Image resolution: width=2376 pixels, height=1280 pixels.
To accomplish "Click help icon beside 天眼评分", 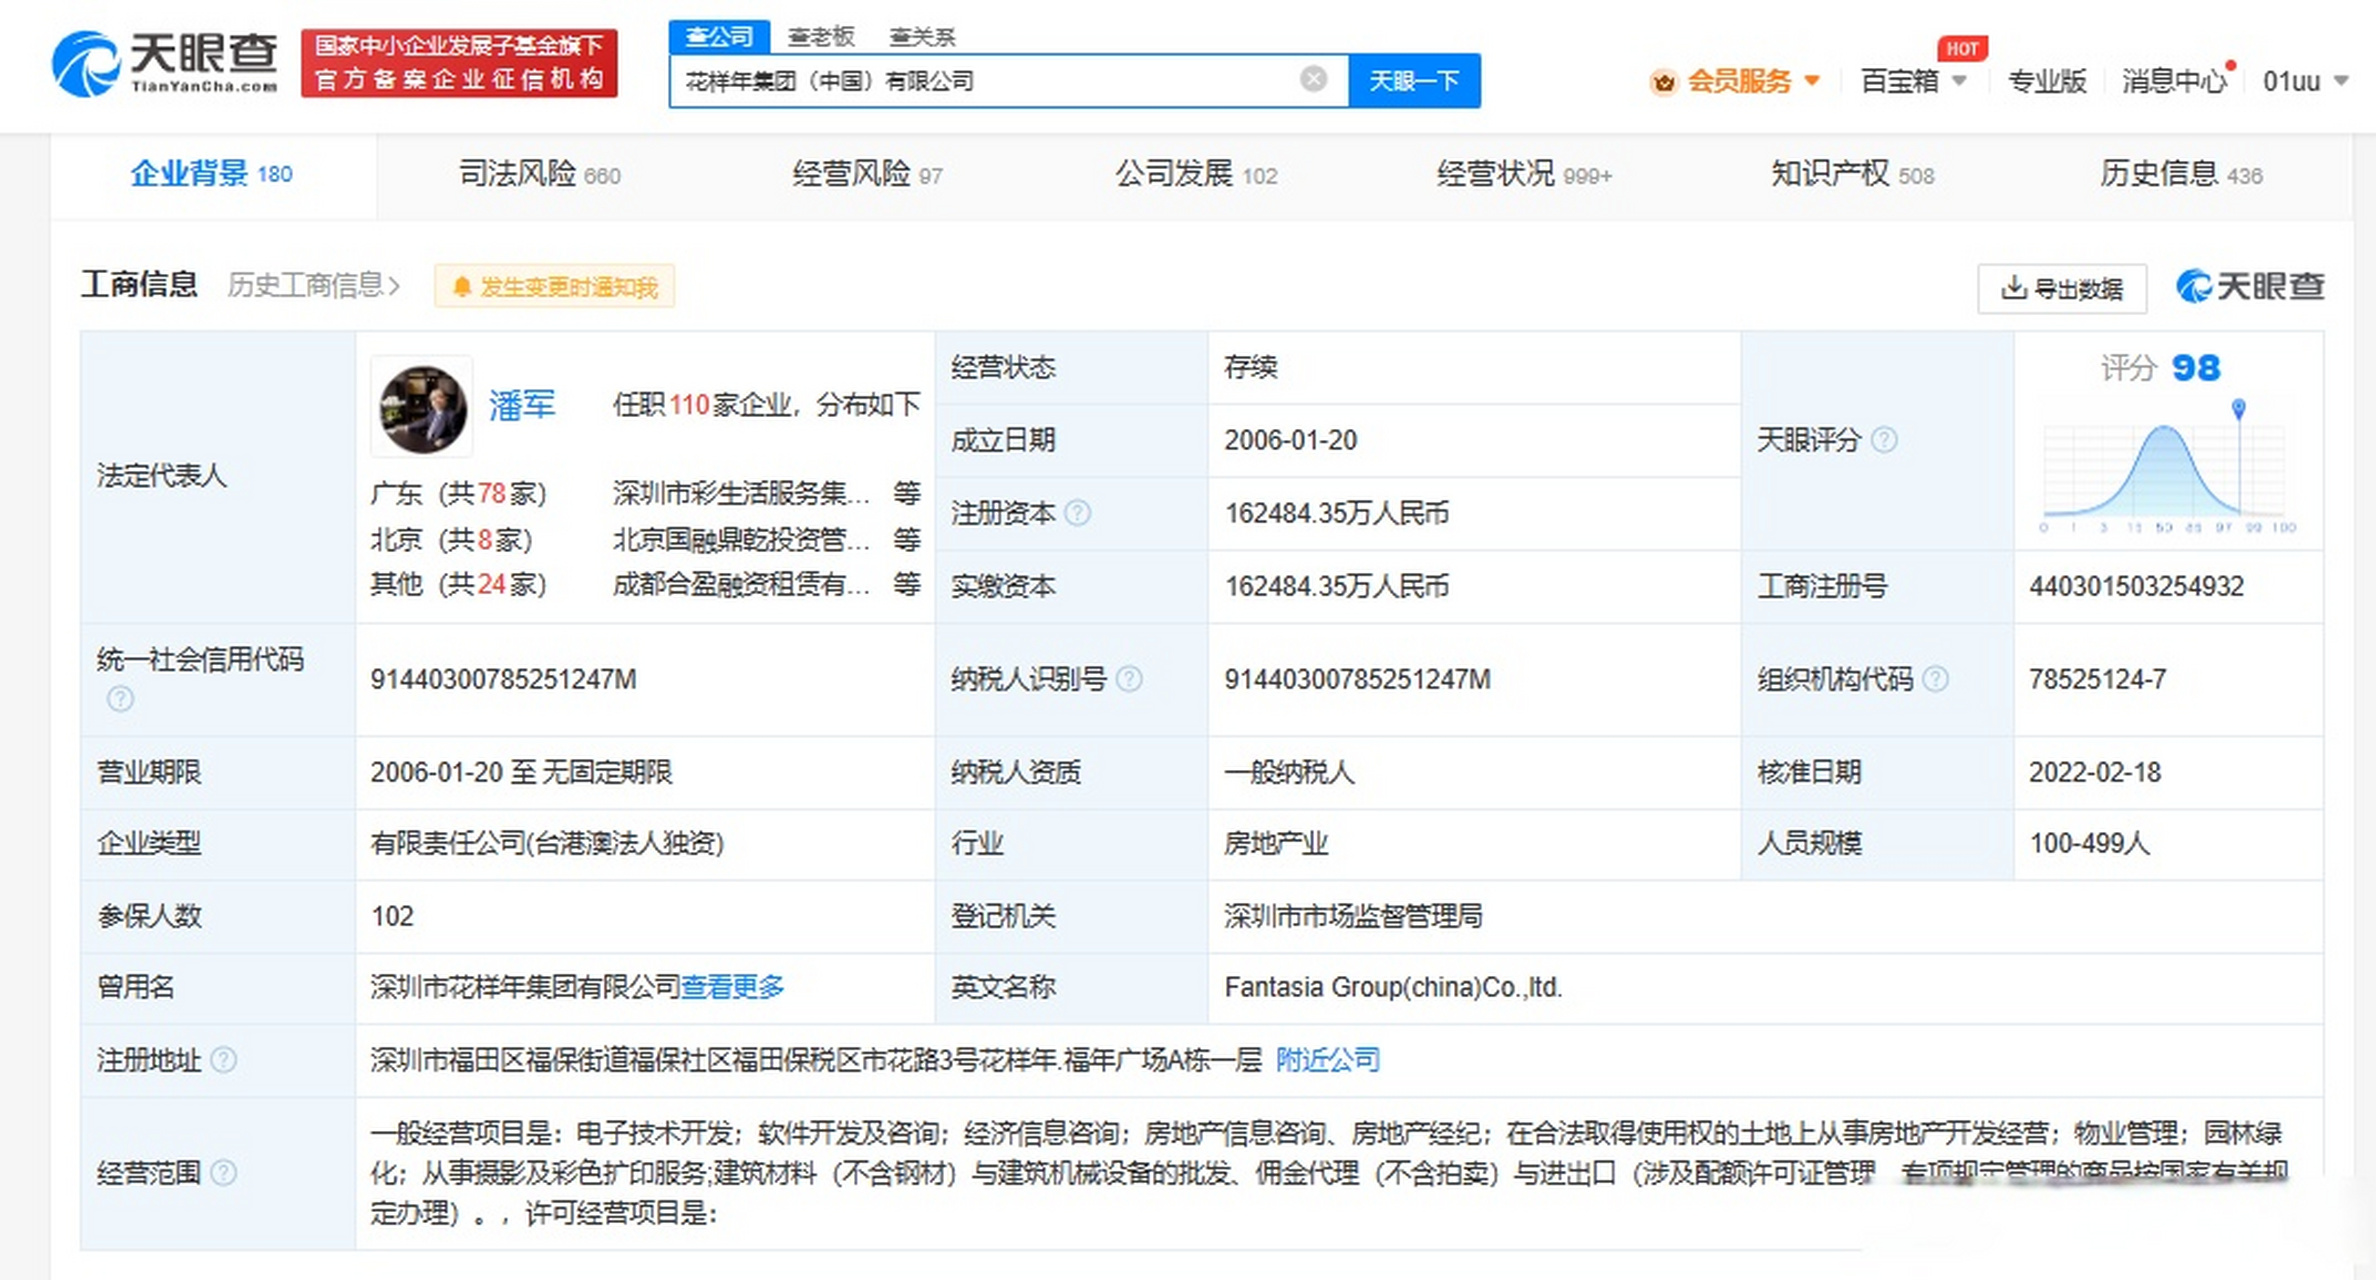I will click(x=1884, y=440).
